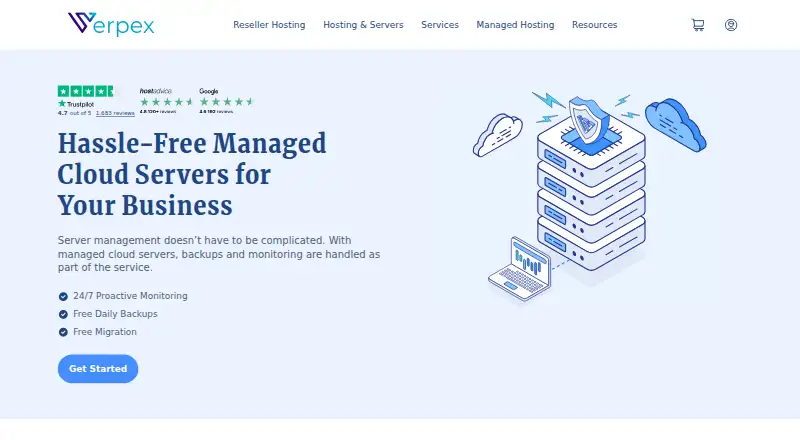
Task: Click the Free Migration checkmark icon
Action: (63, 332)
